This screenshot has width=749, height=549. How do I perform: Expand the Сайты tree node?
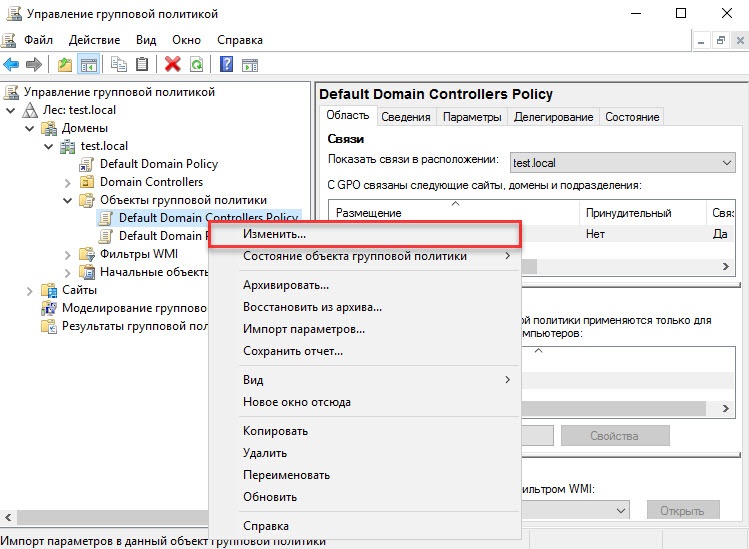(x=30, y=291)
